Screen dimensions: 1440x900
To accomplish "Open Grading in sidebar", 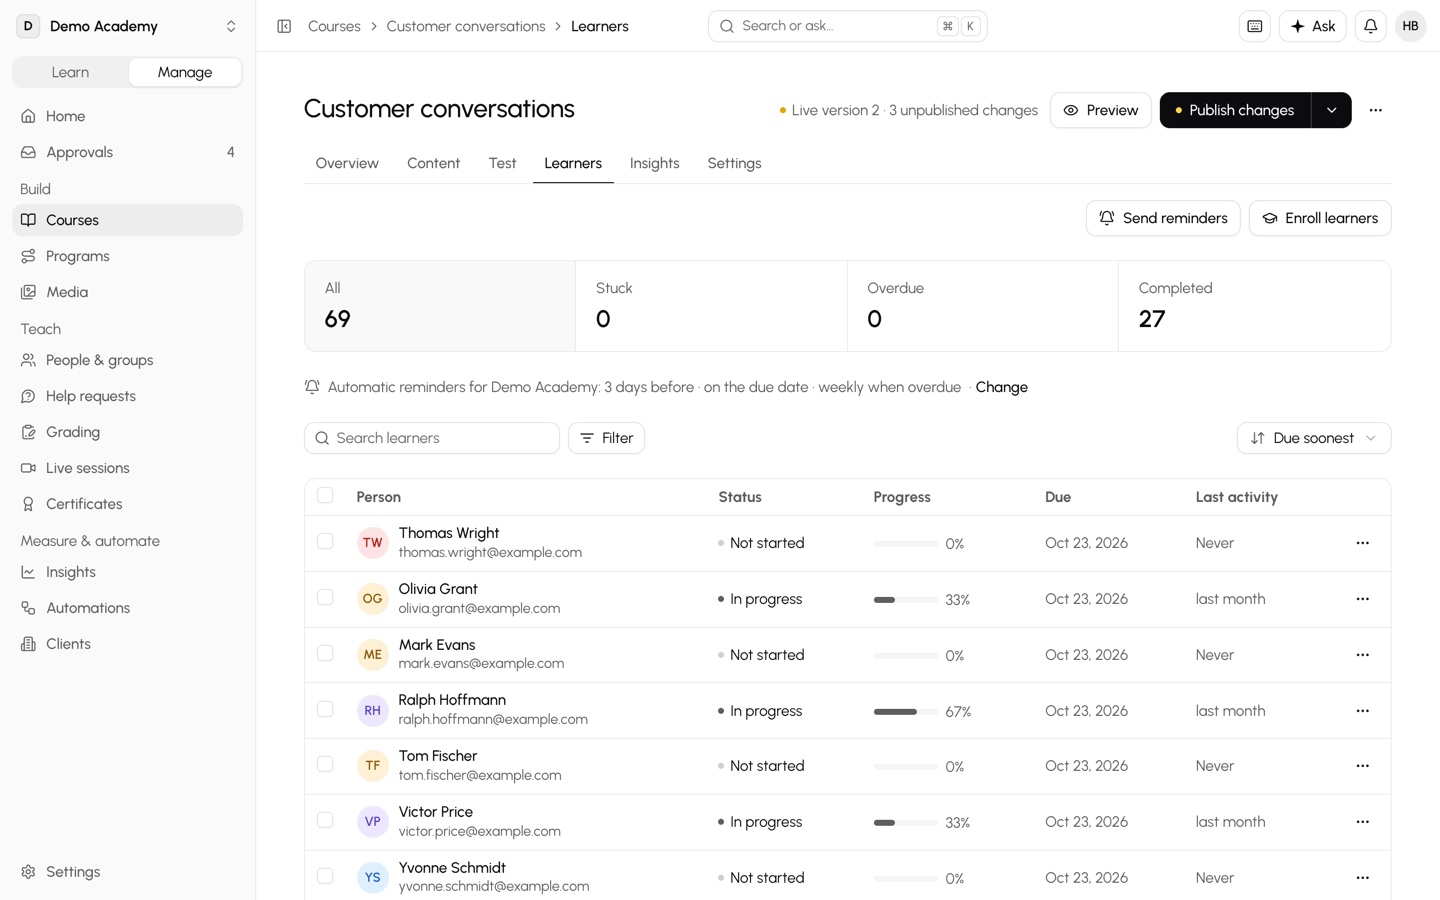I will (128, 432).
